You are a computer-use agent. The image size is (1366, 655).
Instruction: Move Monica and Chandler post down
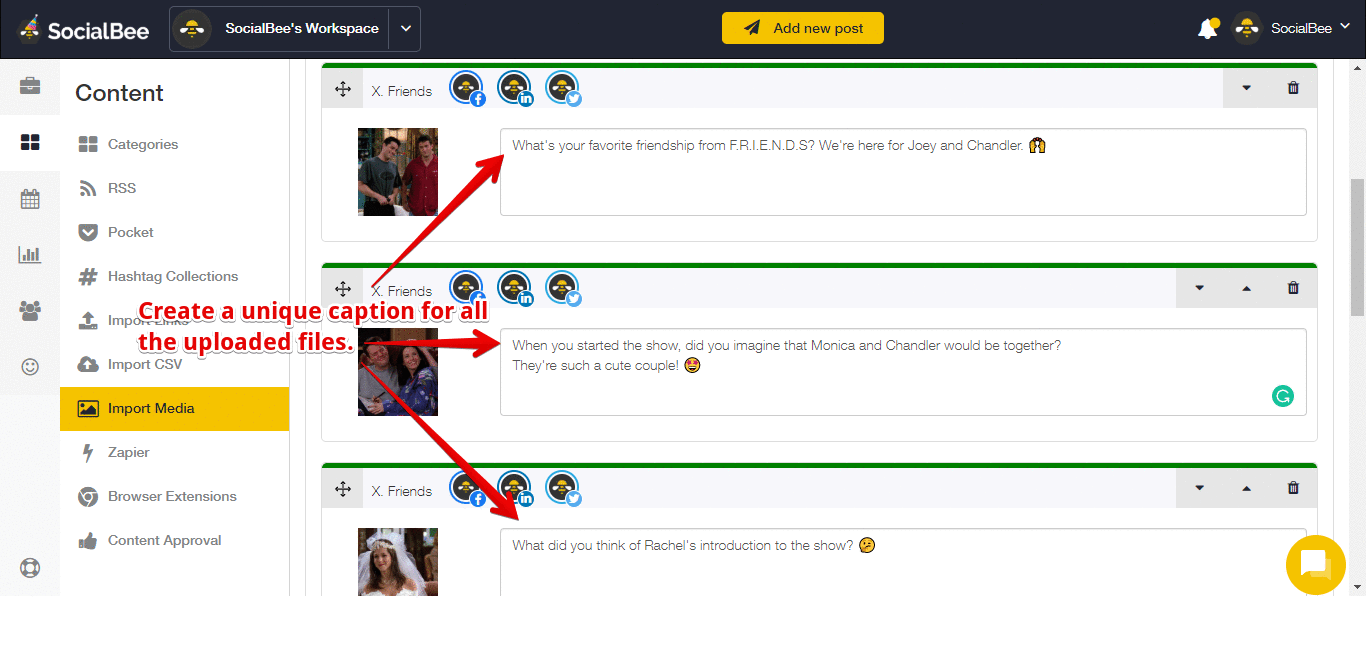[1199, 288]
